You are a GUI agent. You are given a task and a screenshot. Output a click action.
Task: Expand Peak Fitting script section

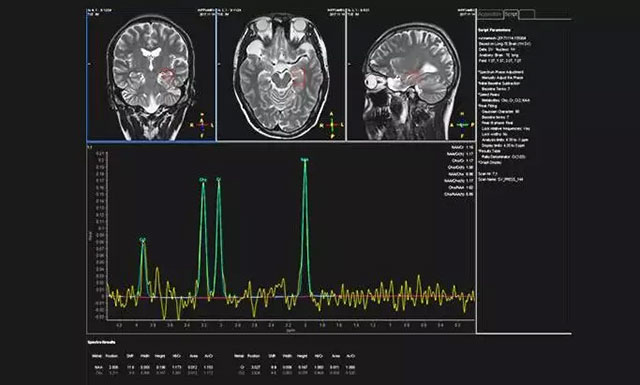tap(487, 106)
